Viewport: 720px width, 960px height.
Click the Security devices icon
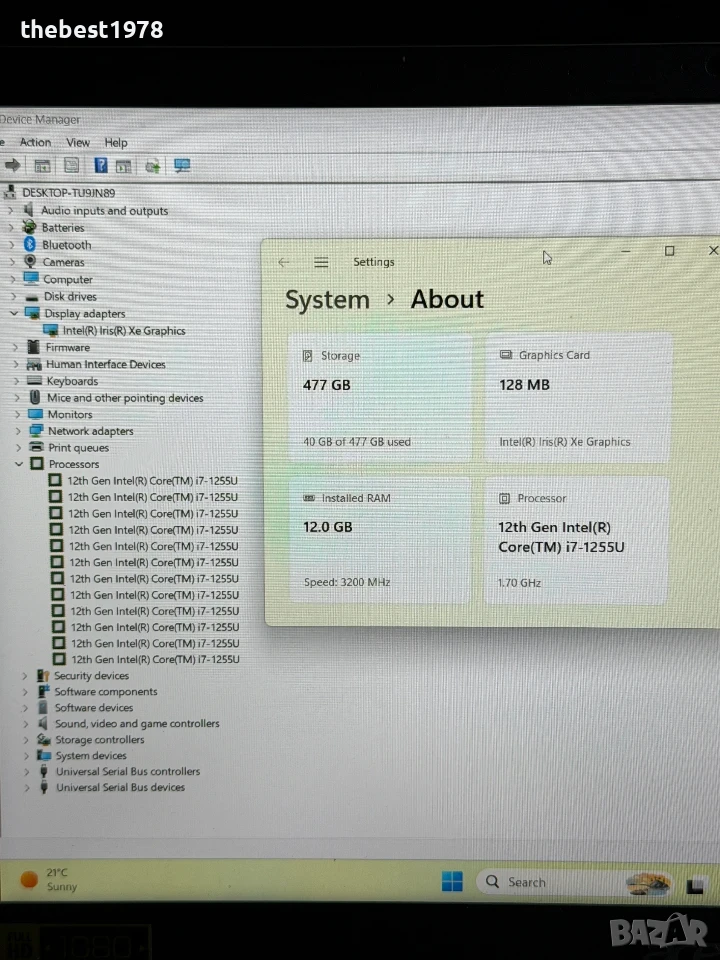point(43,675)
